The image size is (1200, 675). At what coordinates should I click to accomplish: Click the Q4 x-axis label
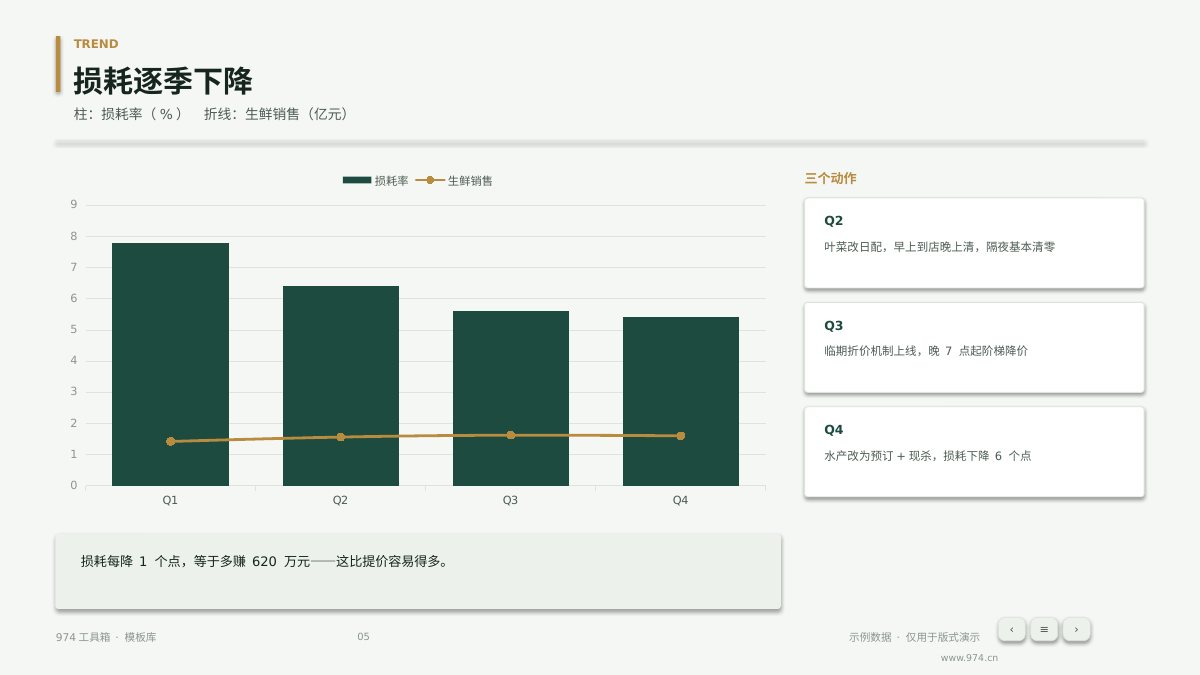(681, 500)
